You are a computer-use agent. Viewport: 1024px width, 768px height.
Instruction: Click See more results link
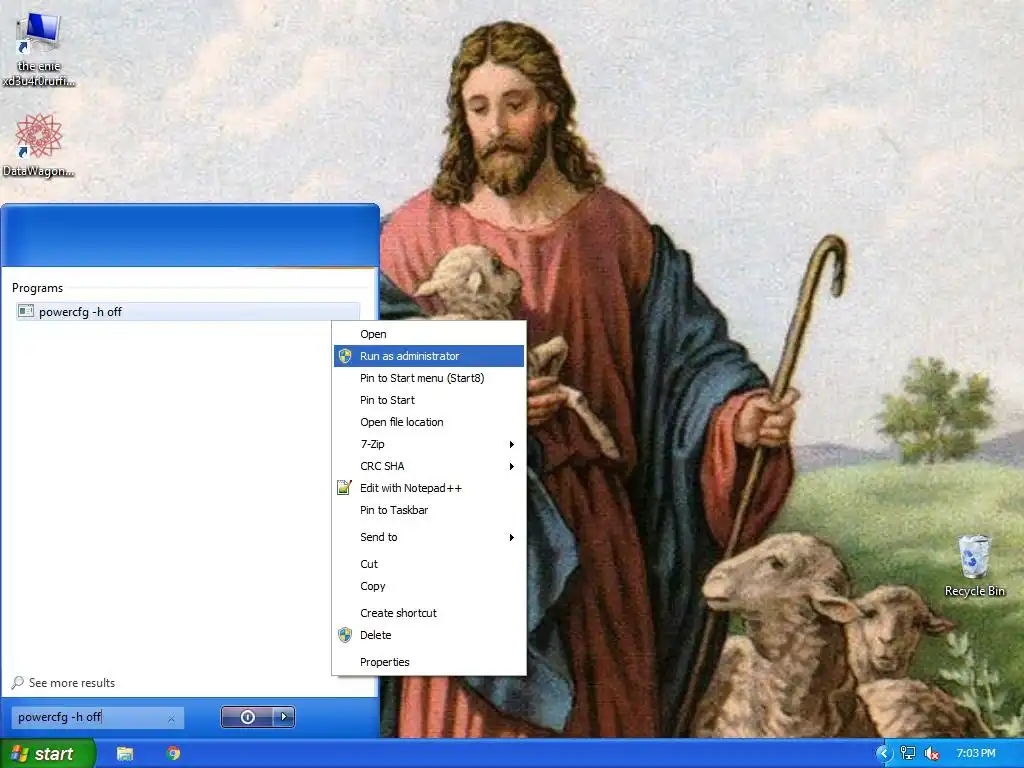pos(72,683)
